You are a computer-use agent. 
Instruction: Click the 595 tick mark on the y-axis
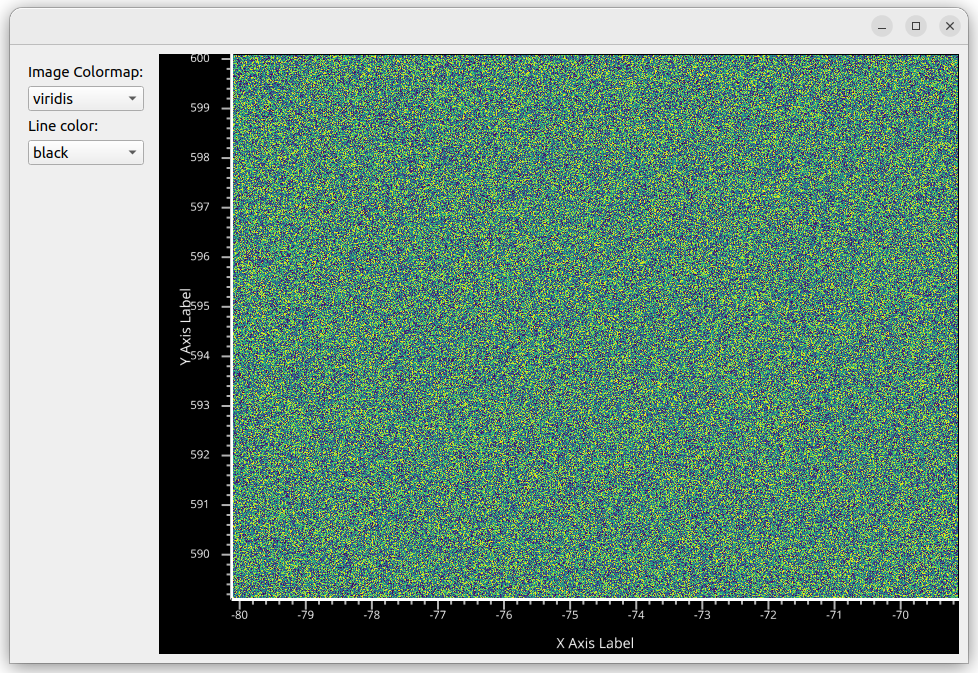click(226, 305)
